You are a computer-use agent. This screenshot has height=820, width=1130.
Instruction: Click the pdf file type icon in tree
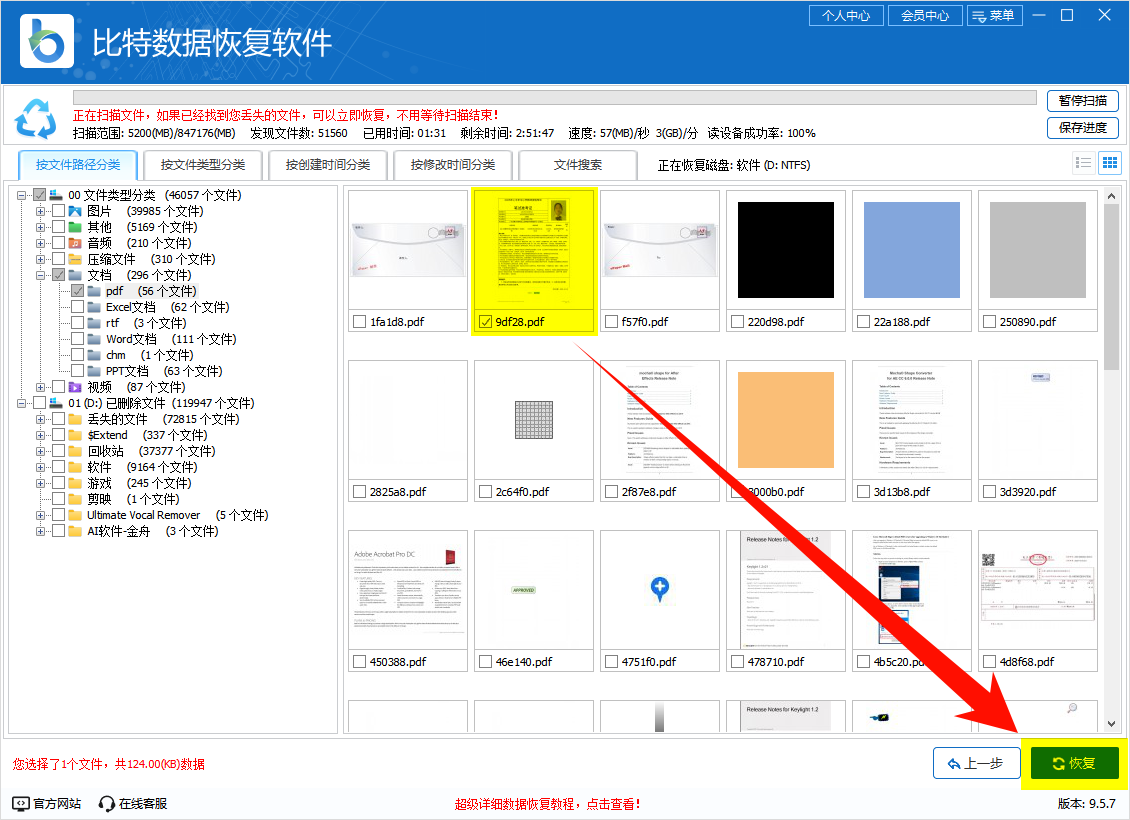tap(96, 290)
